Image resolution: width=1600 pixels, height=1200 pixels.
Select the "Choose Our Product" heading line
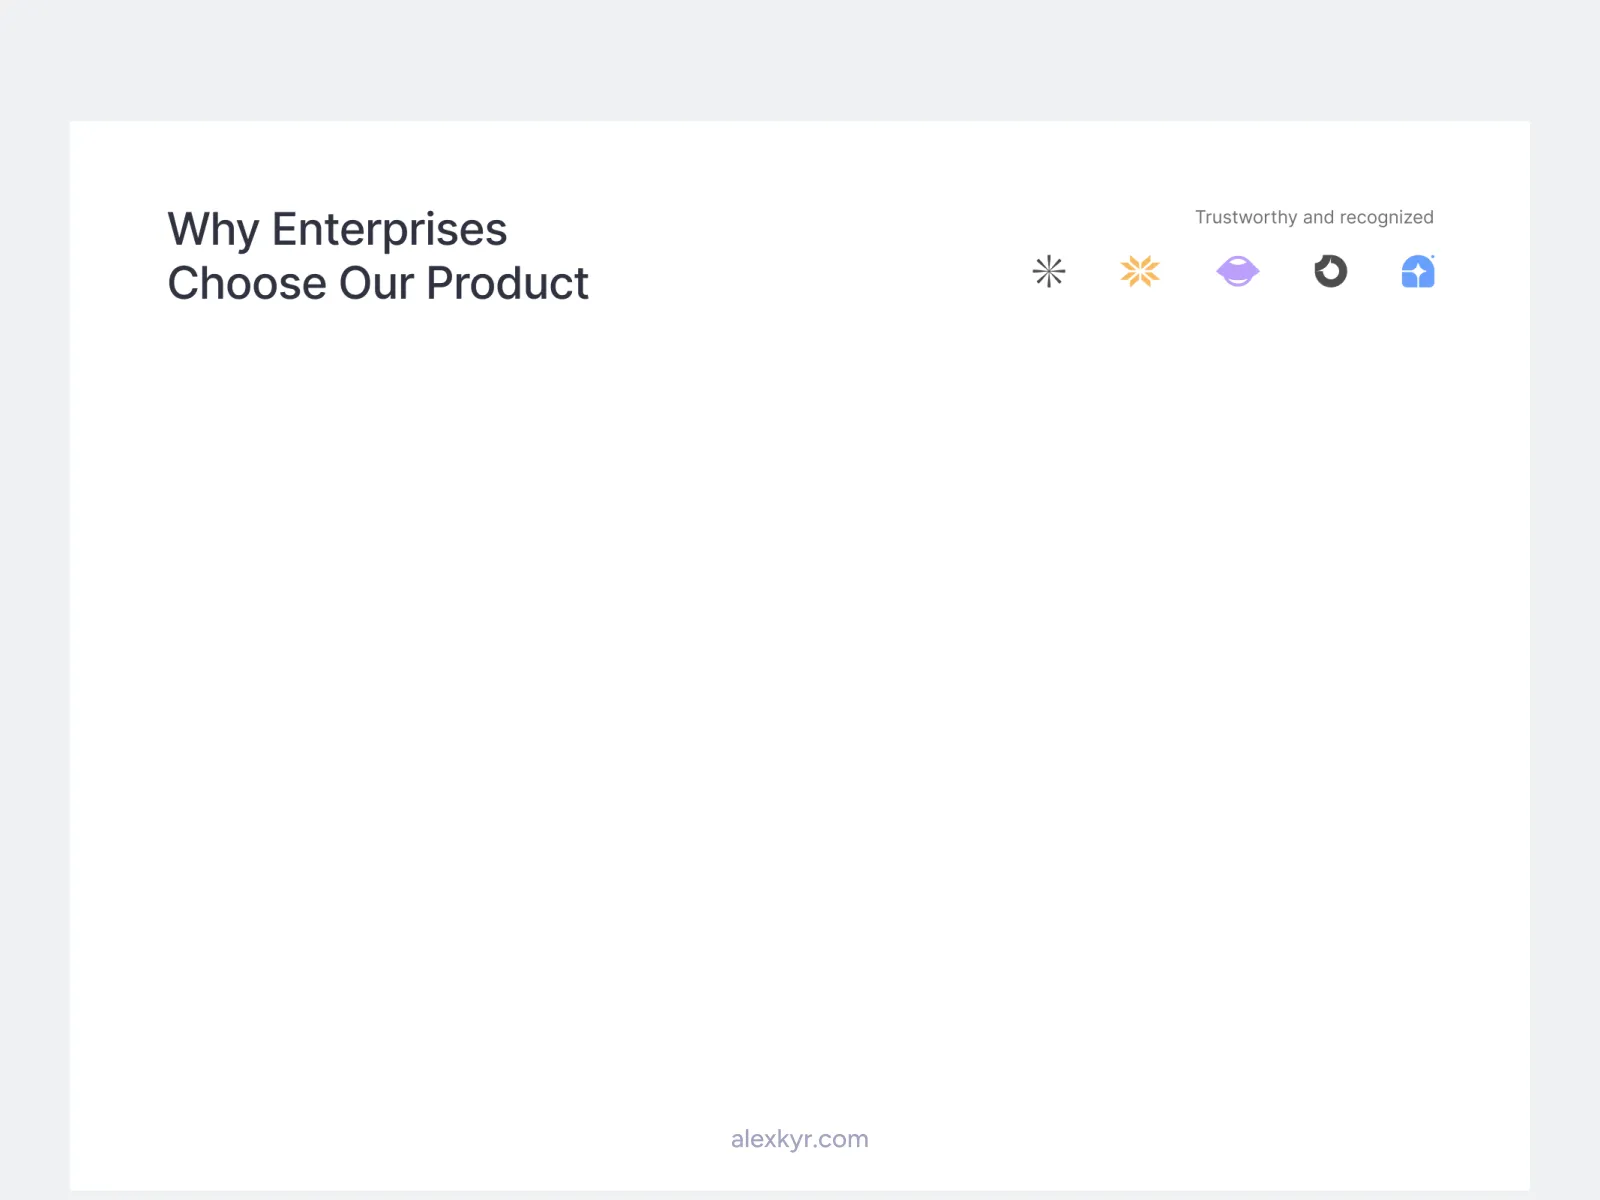click(378, 284)
